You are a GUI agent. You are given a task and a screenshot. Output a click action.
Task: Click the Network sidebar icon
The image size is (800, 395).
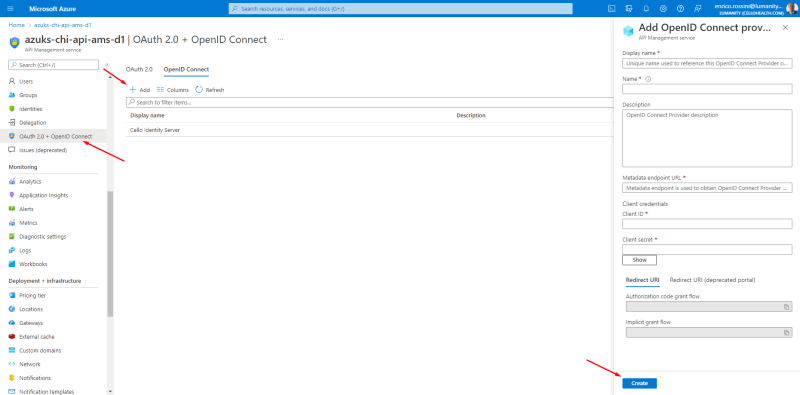click(12, 364)
